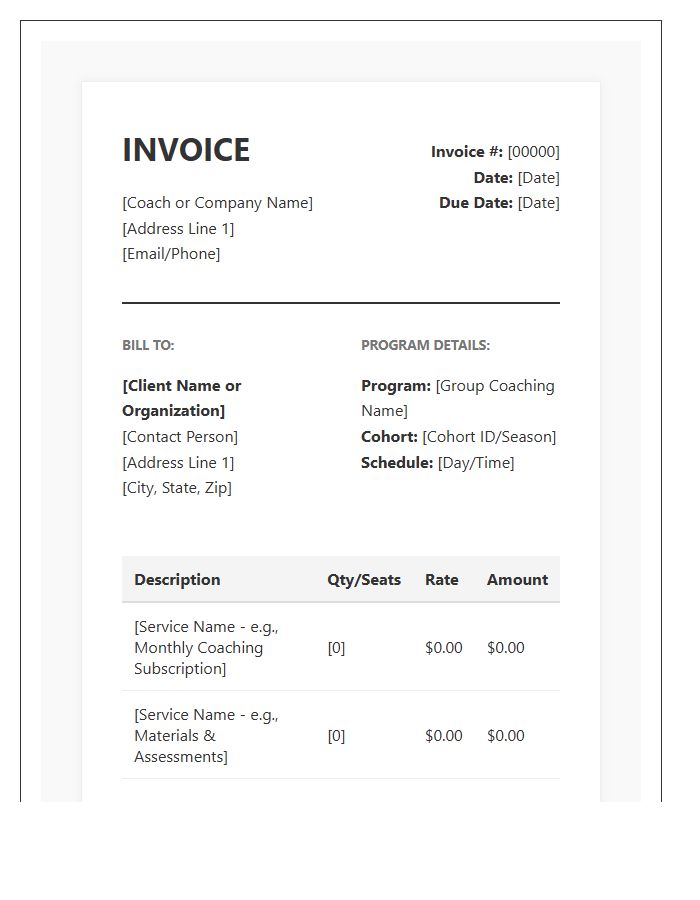This screenshot has width=700, height=900.
Task: Click the Description column header
Action: click(x=177, y=580)
